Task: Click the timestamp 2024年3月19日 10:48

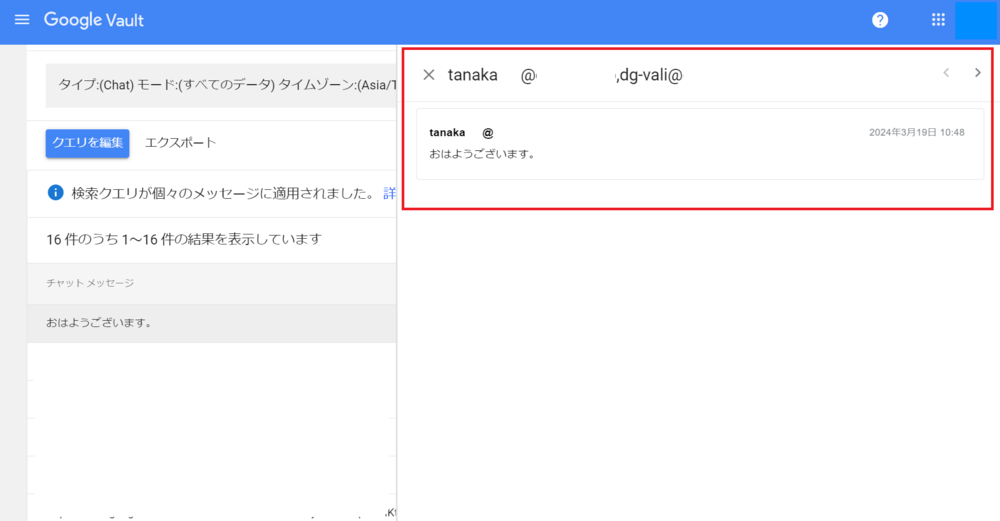Action: pos(916,133)
